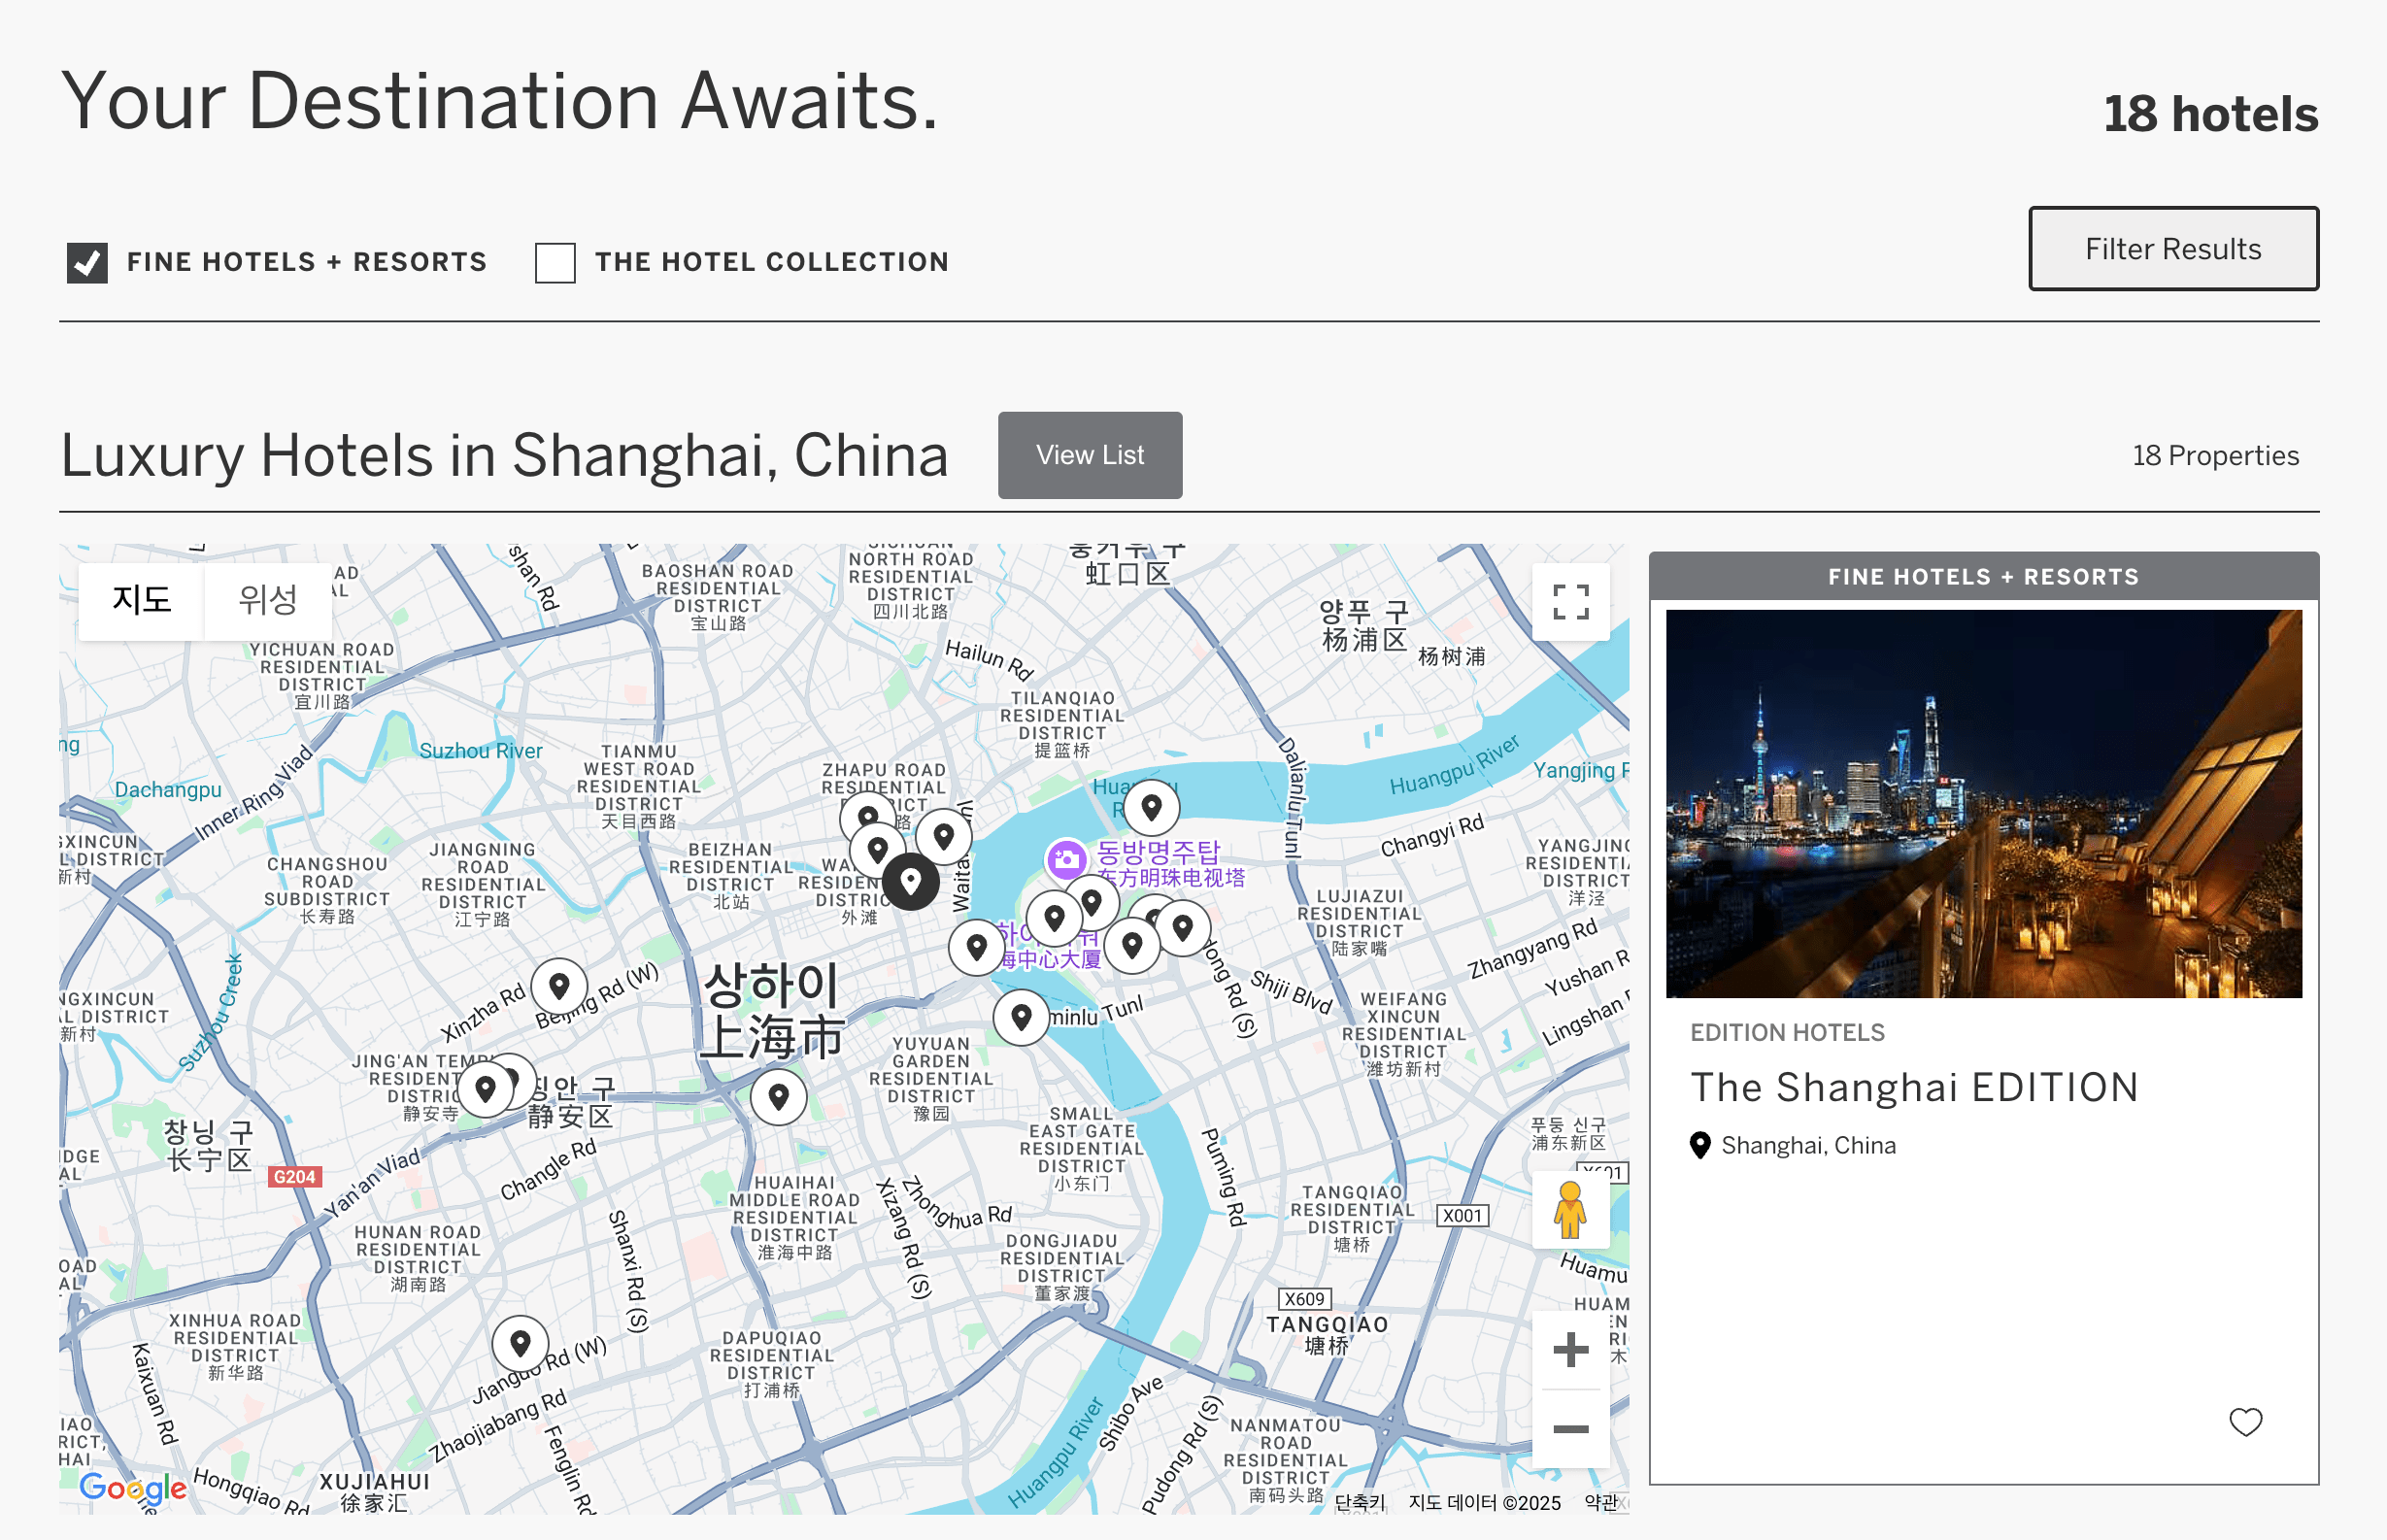Uncheck Fine Hotels + Resorts checkbox
The image size is (2387, 1540).
pyautogui.click(x=88, y=263)
